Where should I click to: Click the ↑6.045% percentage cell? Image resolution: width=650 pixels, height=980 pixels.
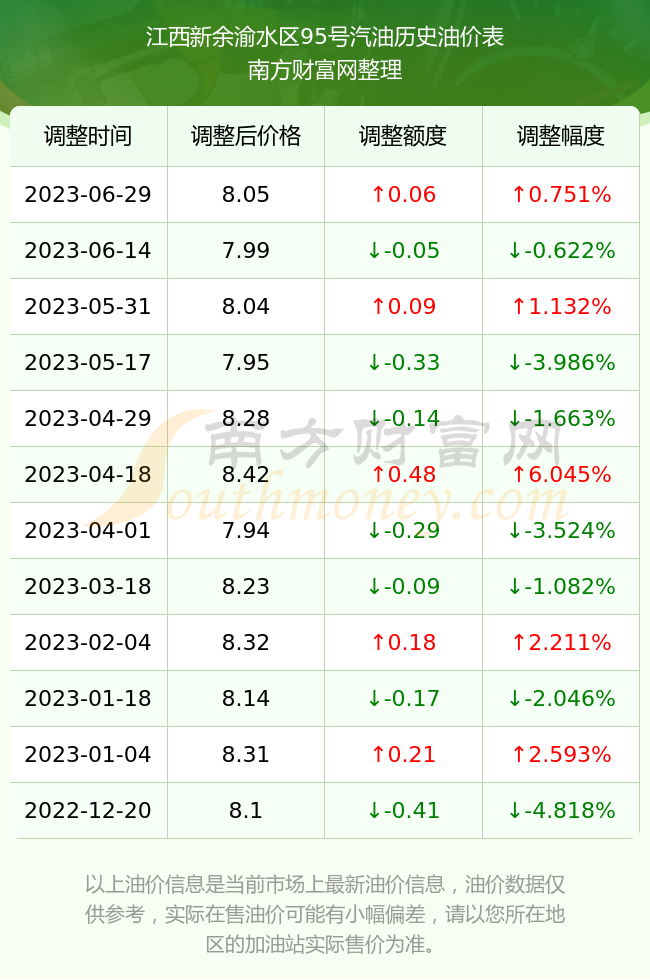561,474
